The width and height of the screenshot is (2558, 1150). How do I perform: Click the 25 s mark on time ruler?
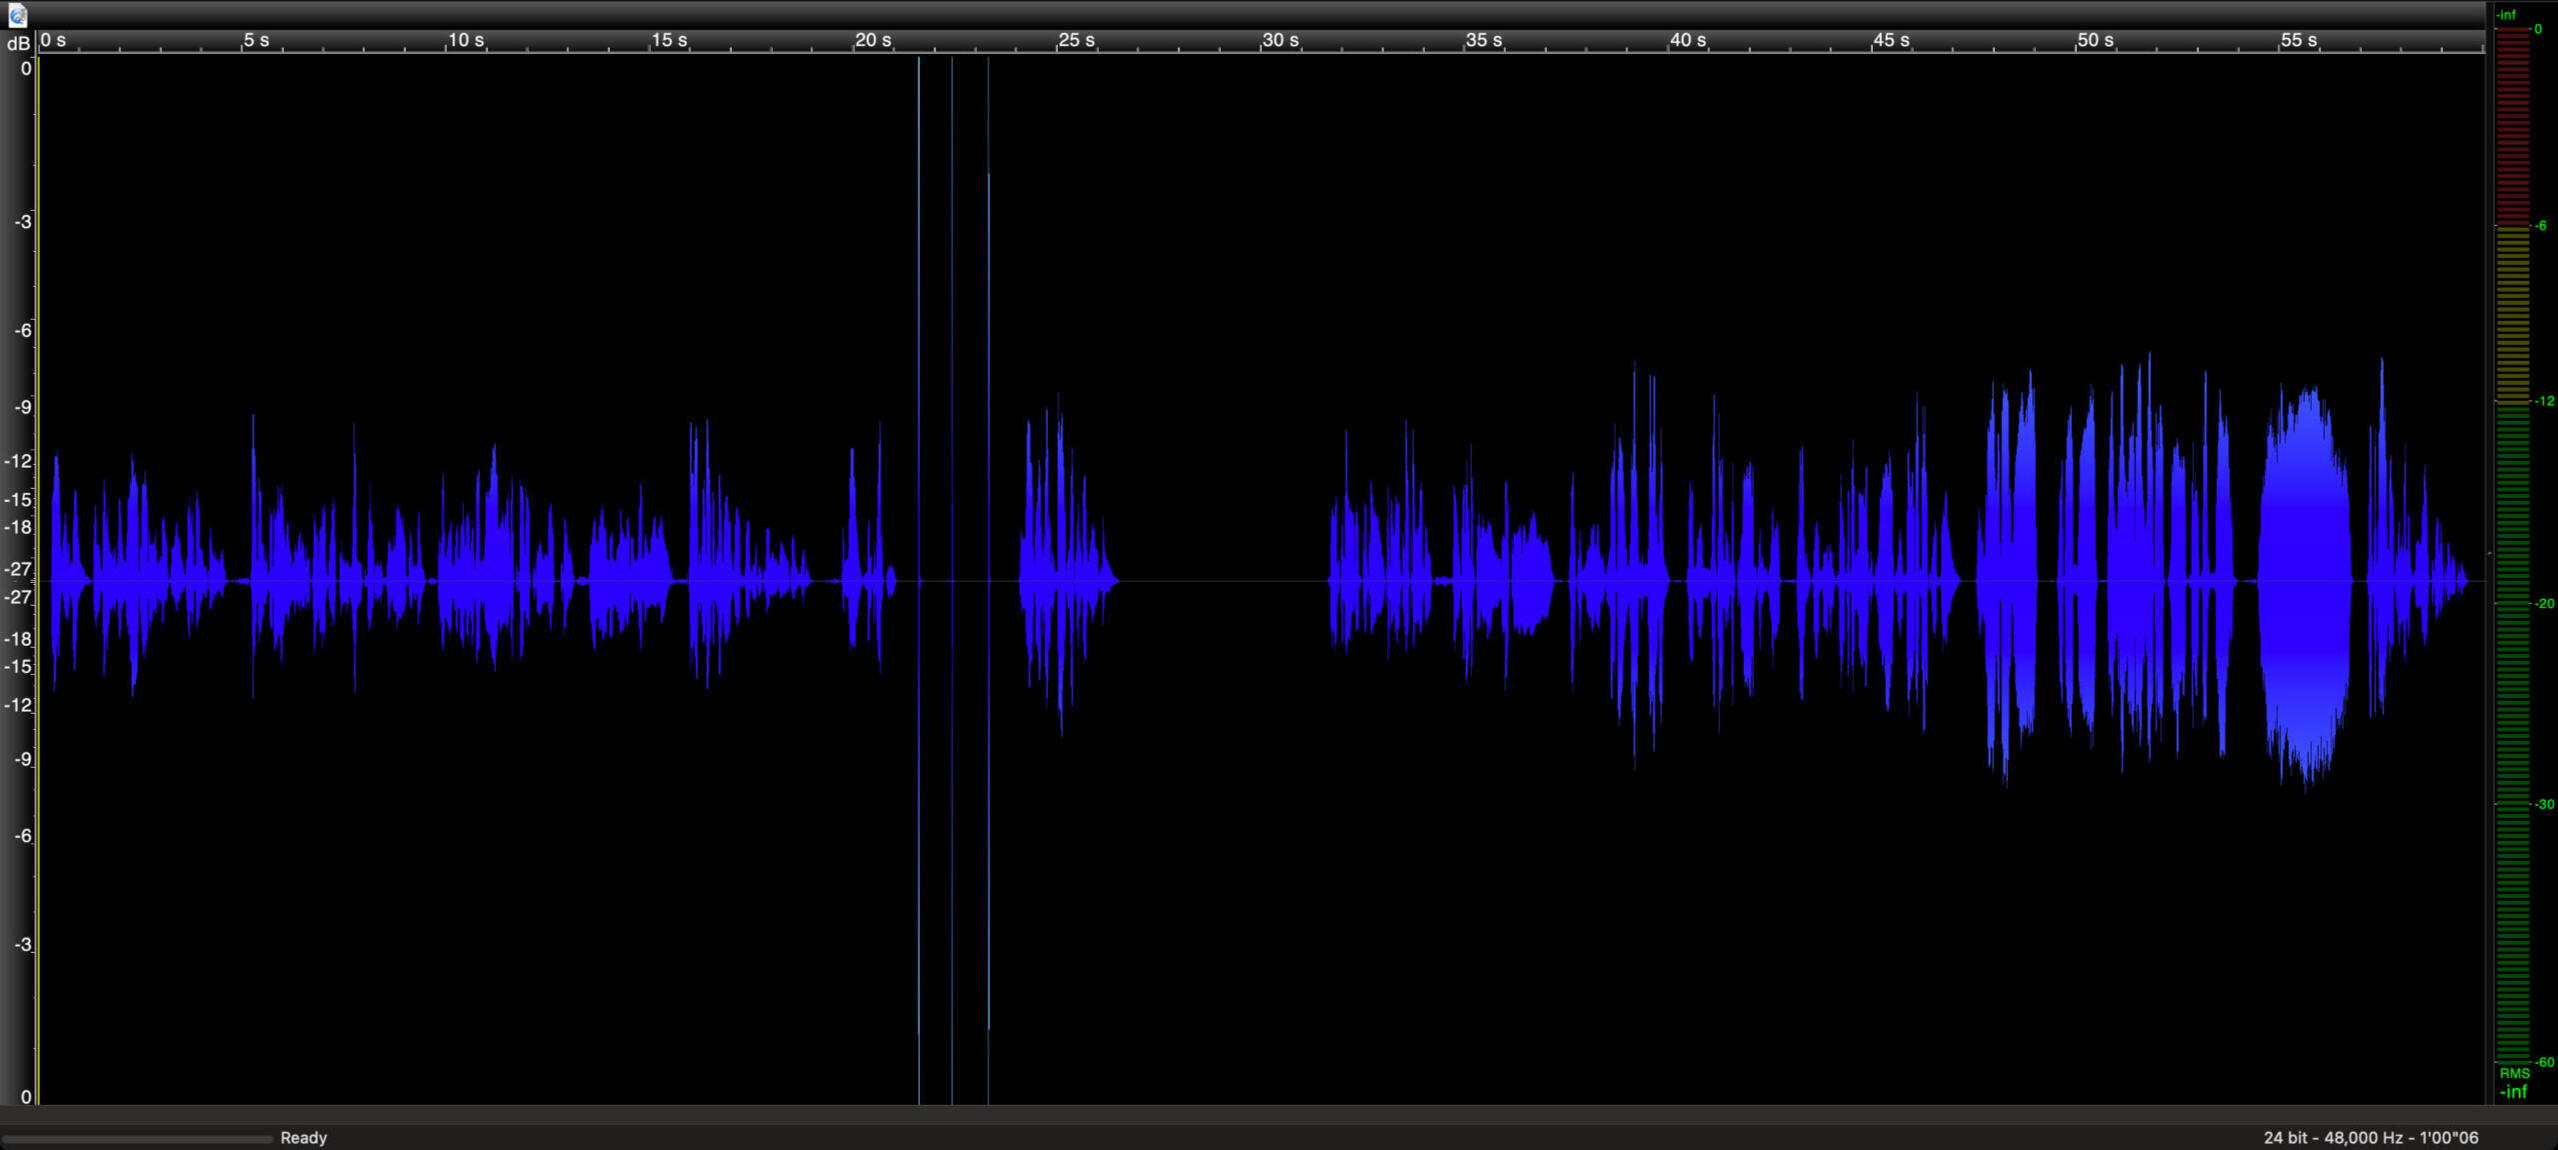[1076, 40]
